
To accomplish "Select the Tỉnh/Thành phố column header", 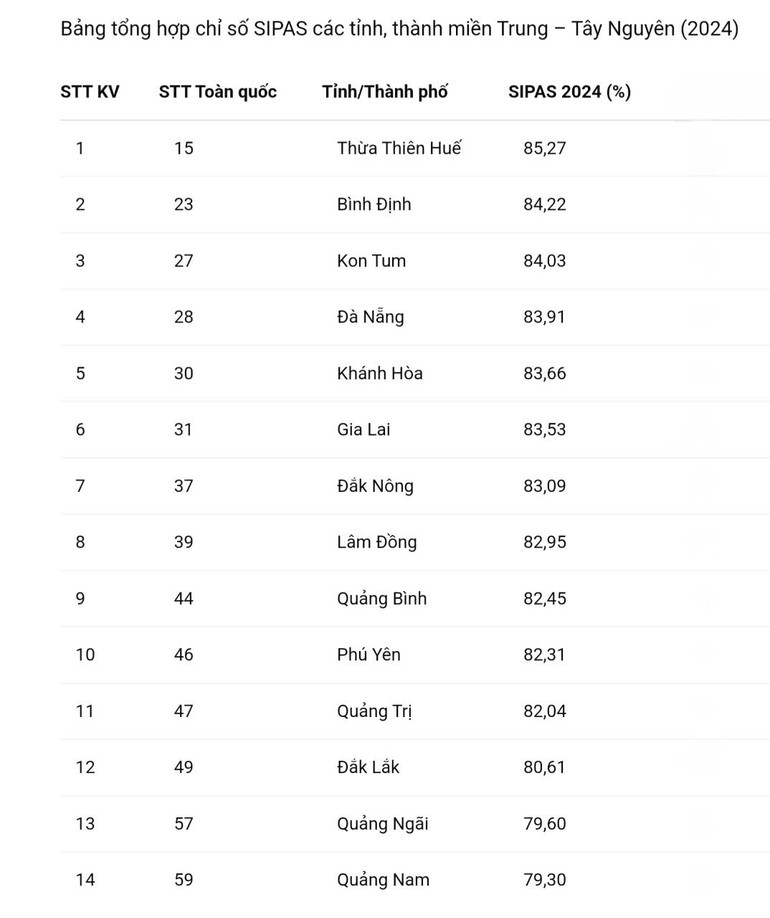I will (x=384, y=92).
